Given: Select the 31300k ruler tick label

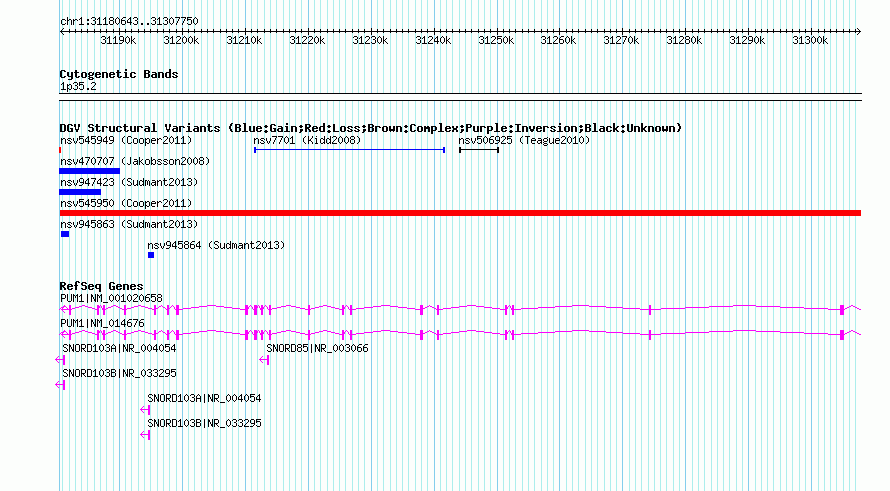Looking at the screenshot, I should pyautogui.click(x=810, y=40).
